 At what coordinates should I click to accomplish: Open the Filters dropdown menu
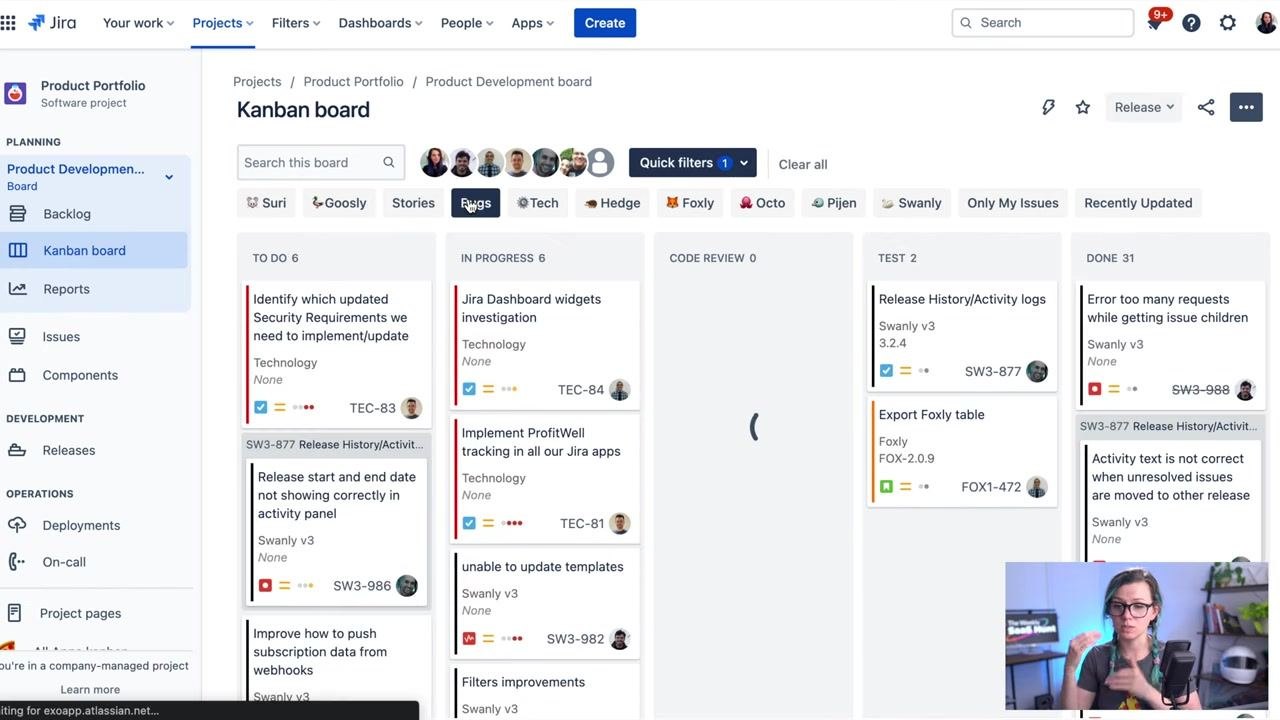[x=296, y=23]
